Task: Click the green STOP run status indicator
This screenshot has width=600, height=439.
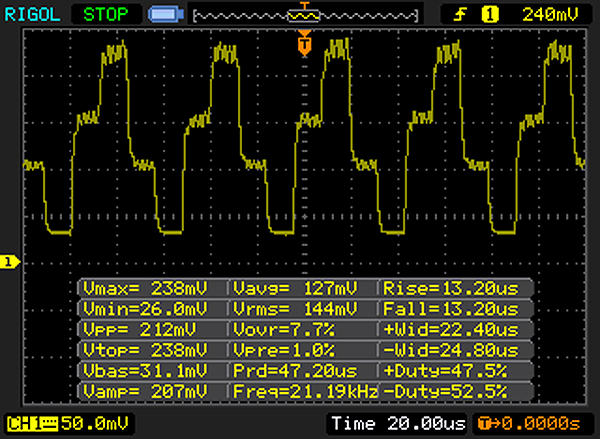Action: click(106, 15)
